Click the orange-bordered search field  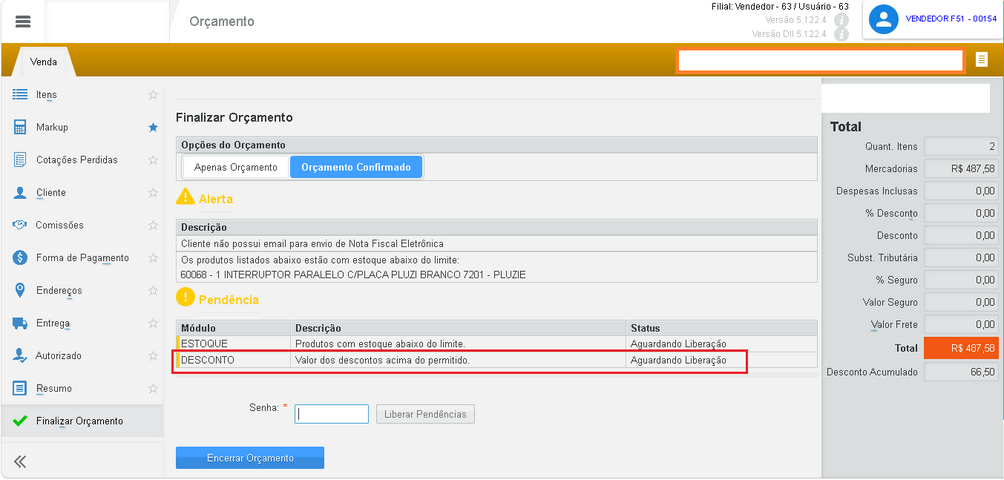point(820,61)
